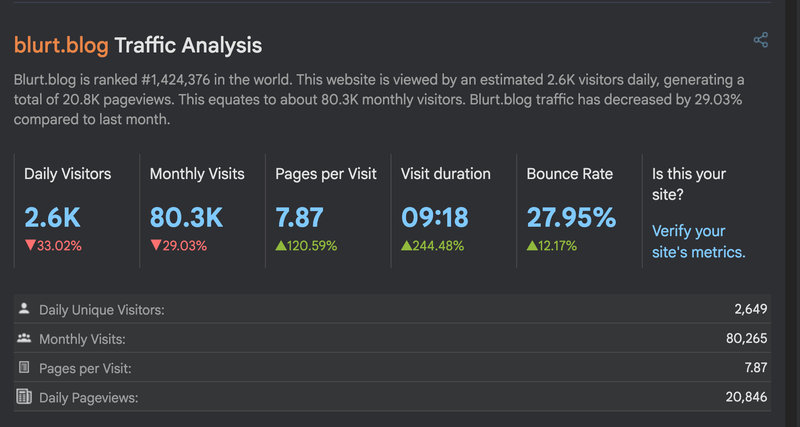Click the Daily Unique Visitors: row label
This screenshot has width=800, height=427.
pos(102,310)
